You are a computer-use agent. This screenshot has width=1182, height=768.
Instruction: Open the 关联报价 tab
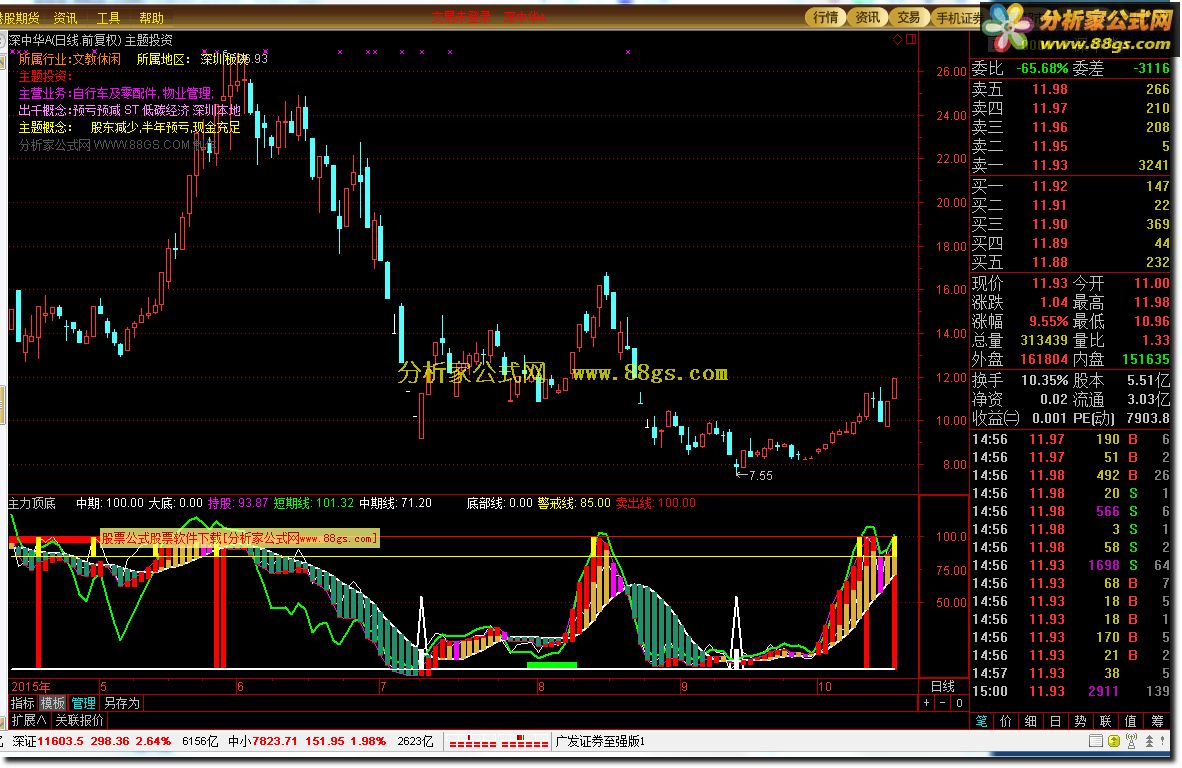click(x=79, y=721)
